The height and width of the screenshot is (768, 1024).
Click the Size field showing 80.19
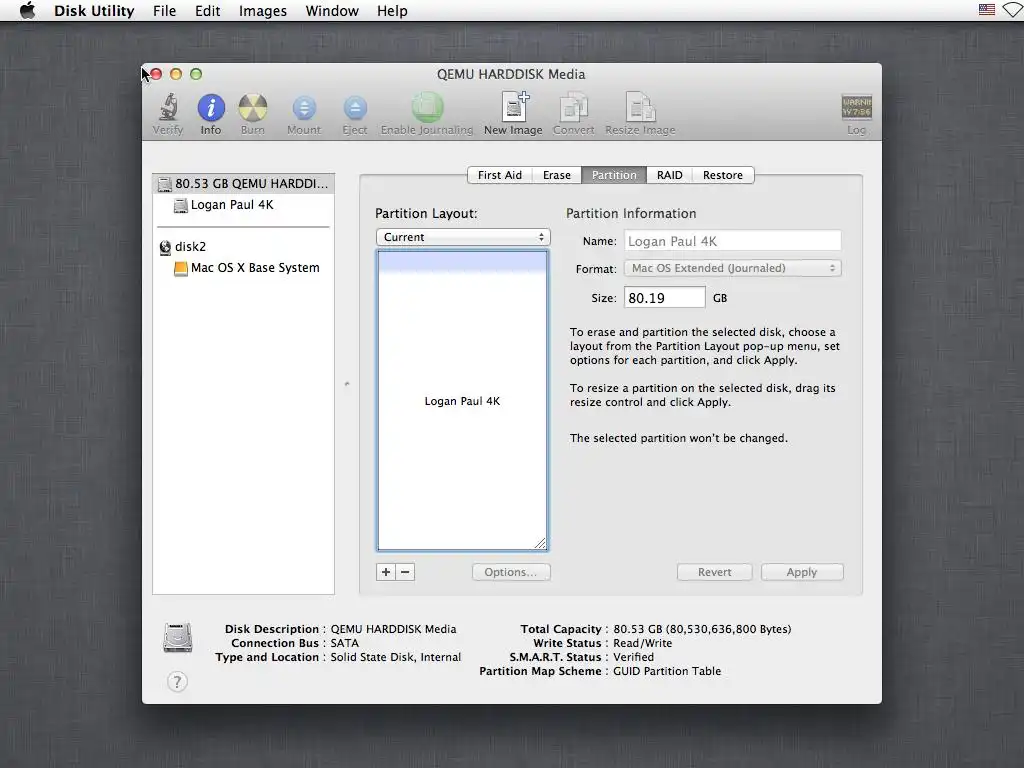point(664,298)
